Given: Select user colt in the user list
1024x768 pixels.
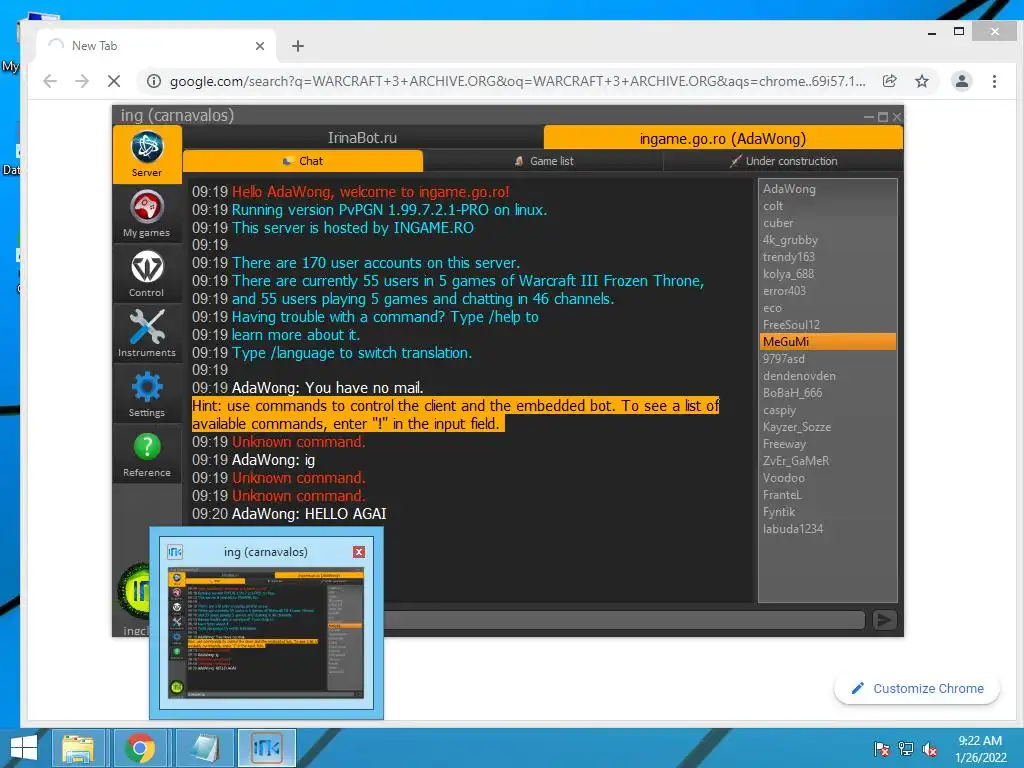Looking at the screenshot, I should tap(828, 206).
